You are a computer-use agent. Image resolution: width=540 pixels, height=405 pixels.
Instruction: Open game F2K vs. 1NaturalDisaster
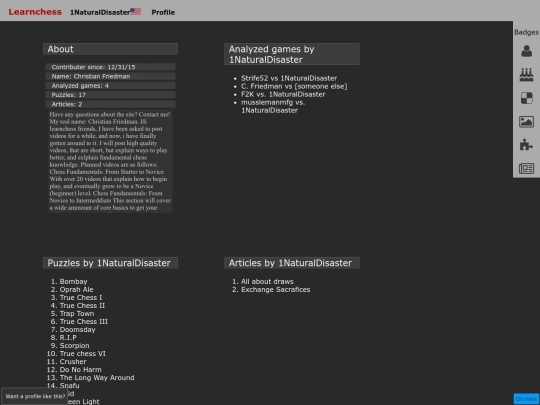tap(283, 94)
